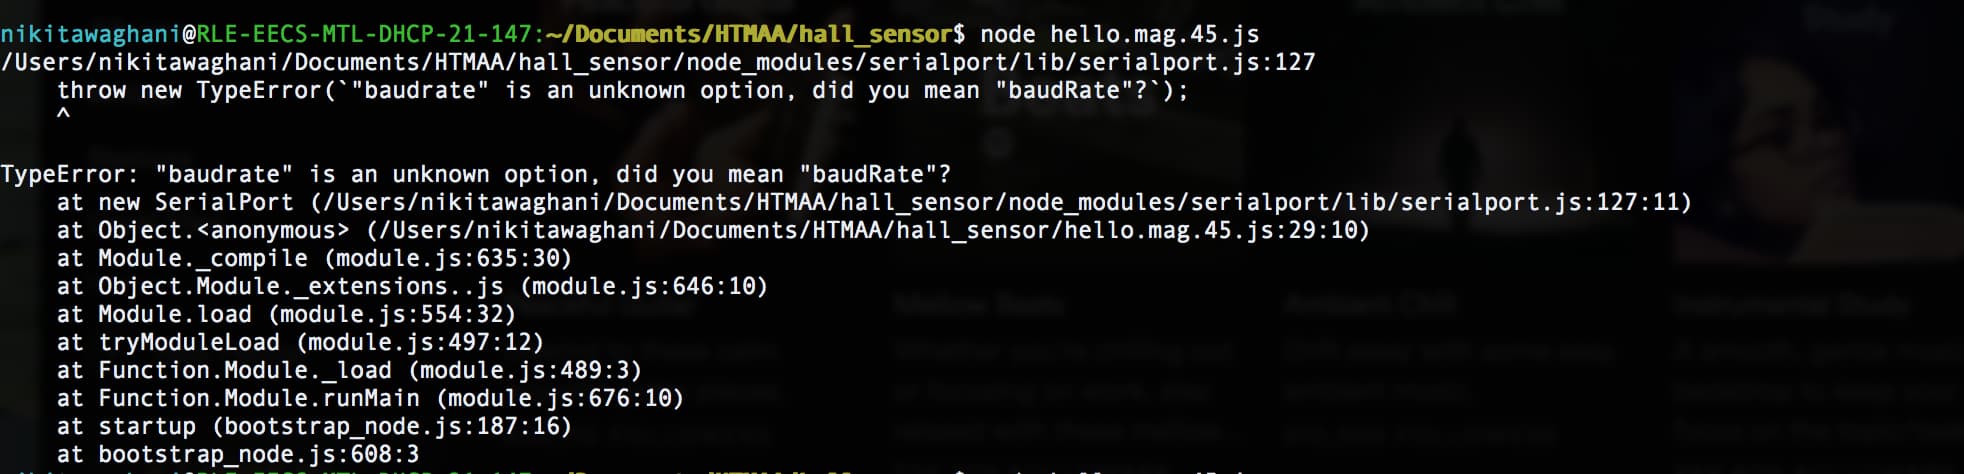This screenshot has width=1964, height=474.
Task: Click the 'throw new TypeError' source line
Action: (x=622, y=91)
